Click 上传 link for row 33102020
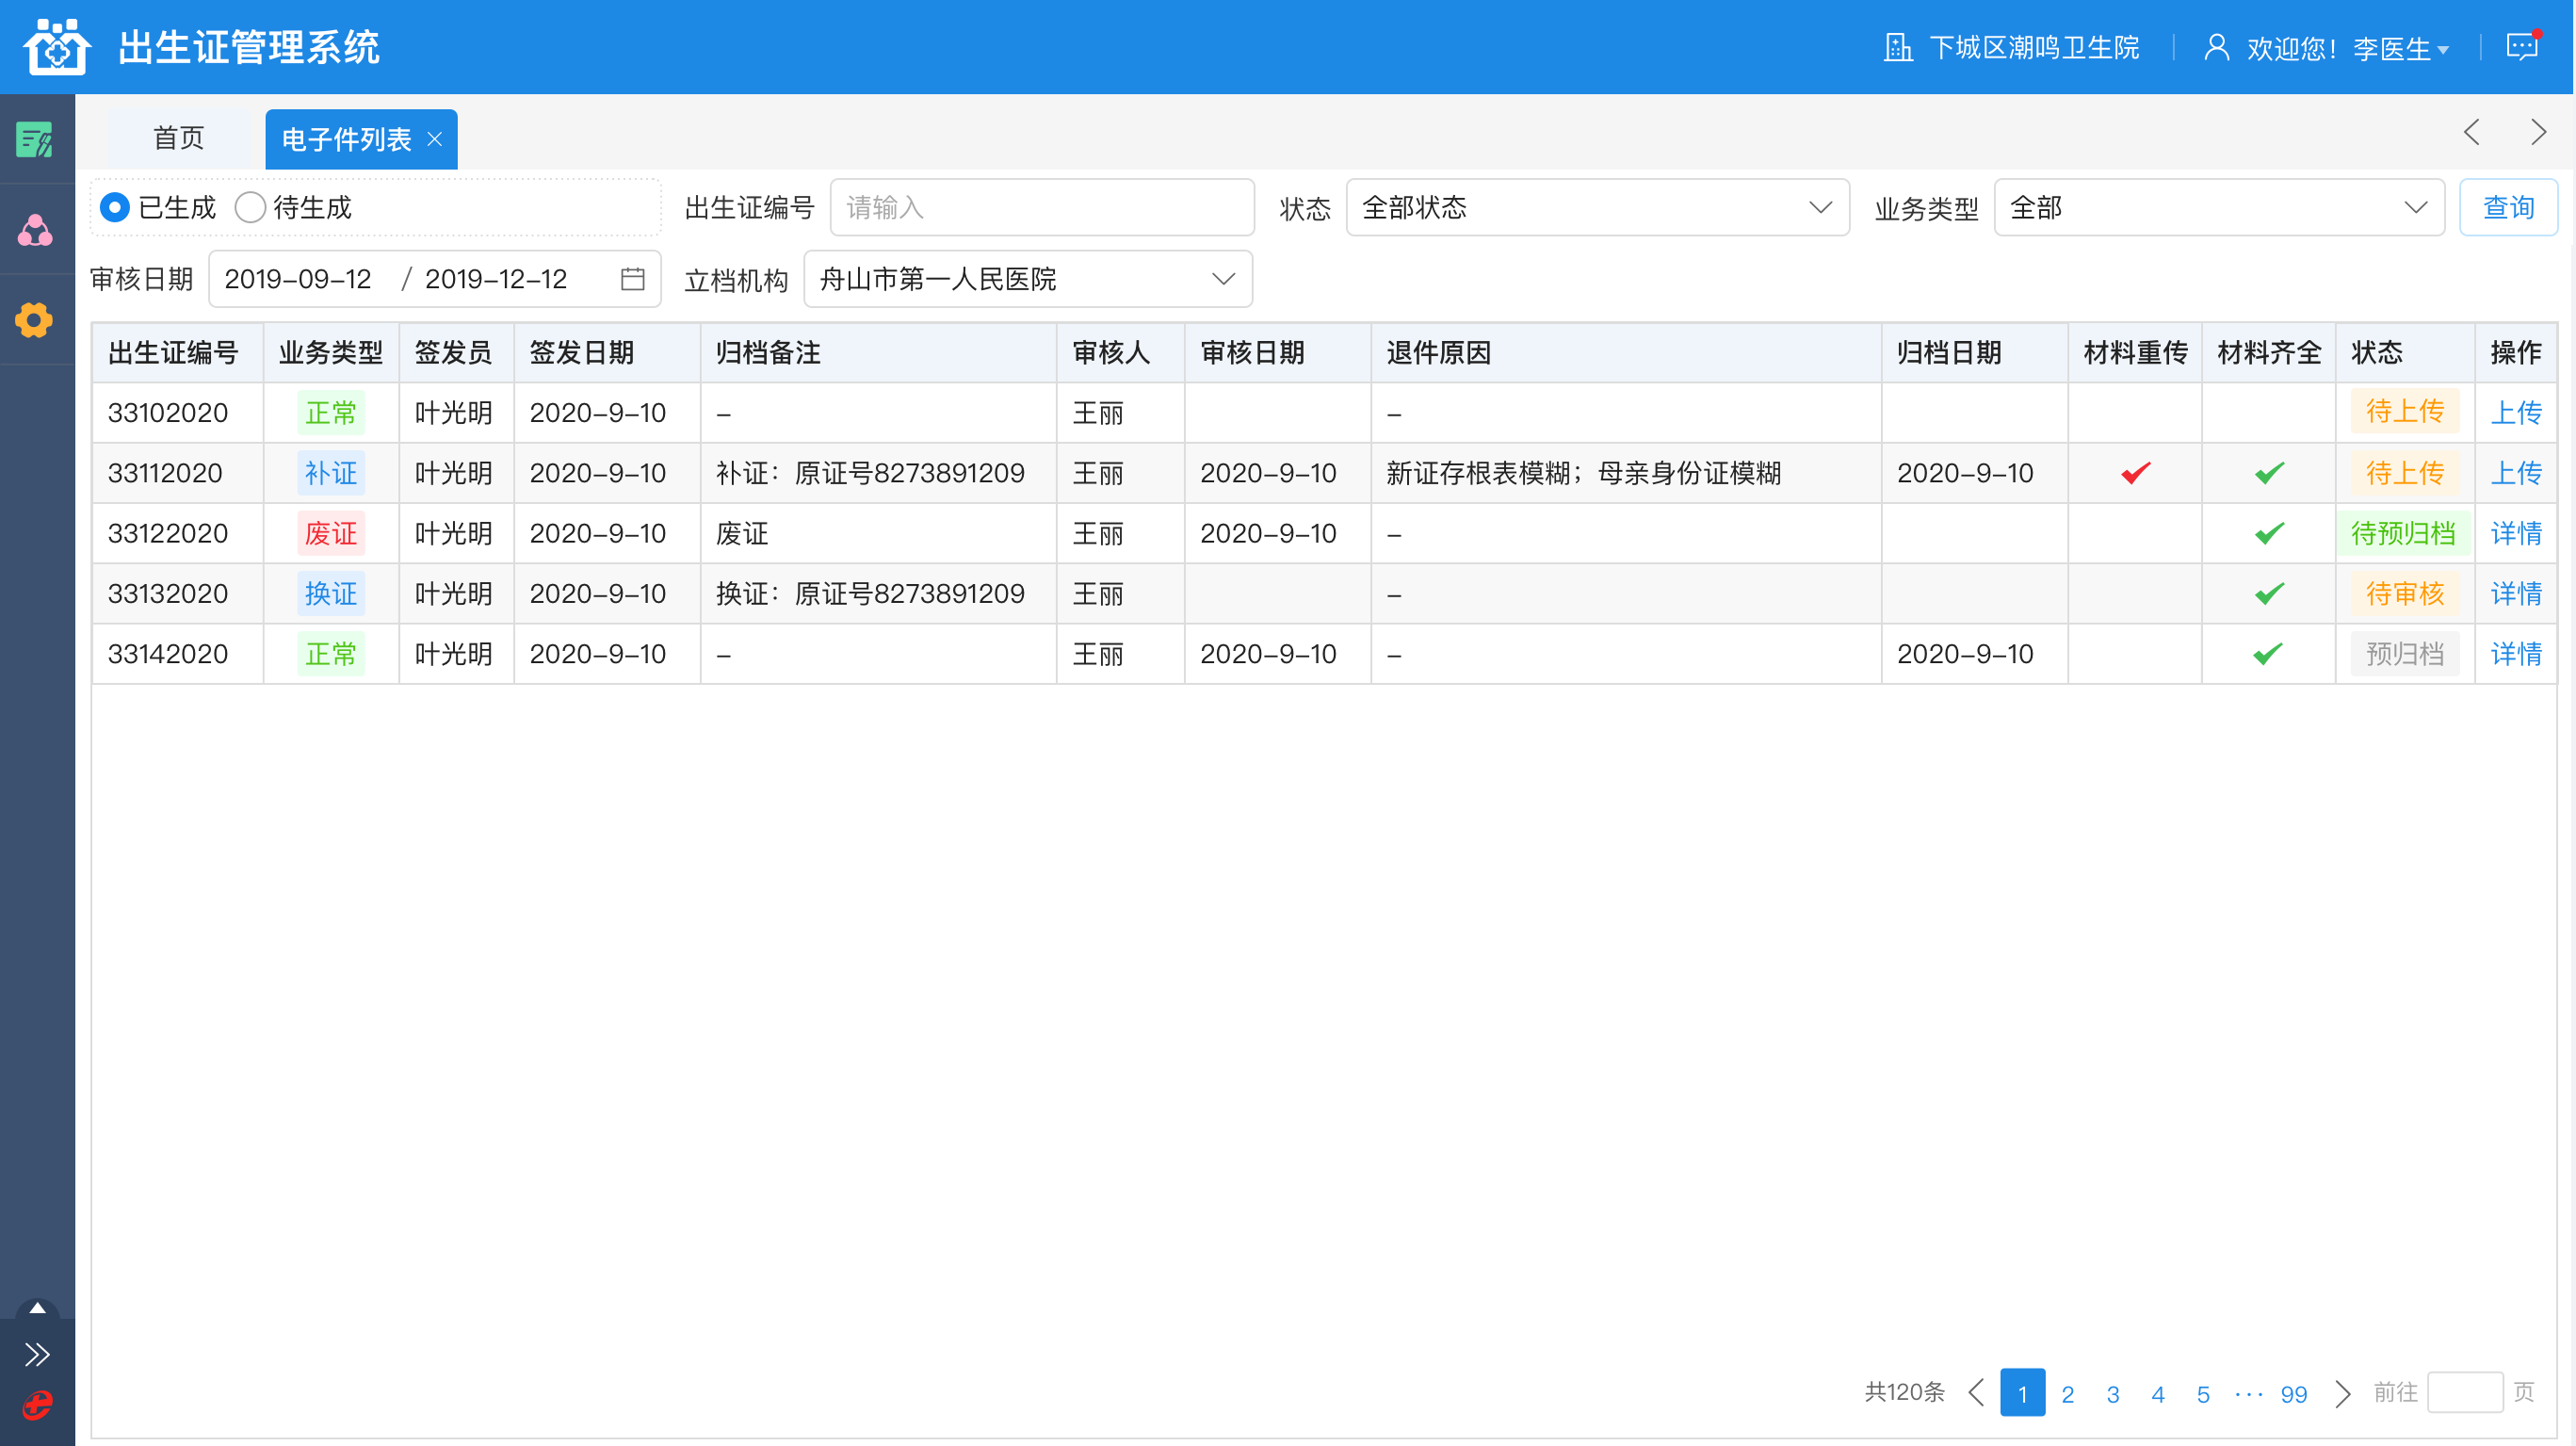The image size is (2576, 1446). click(x=2516, y=412)
